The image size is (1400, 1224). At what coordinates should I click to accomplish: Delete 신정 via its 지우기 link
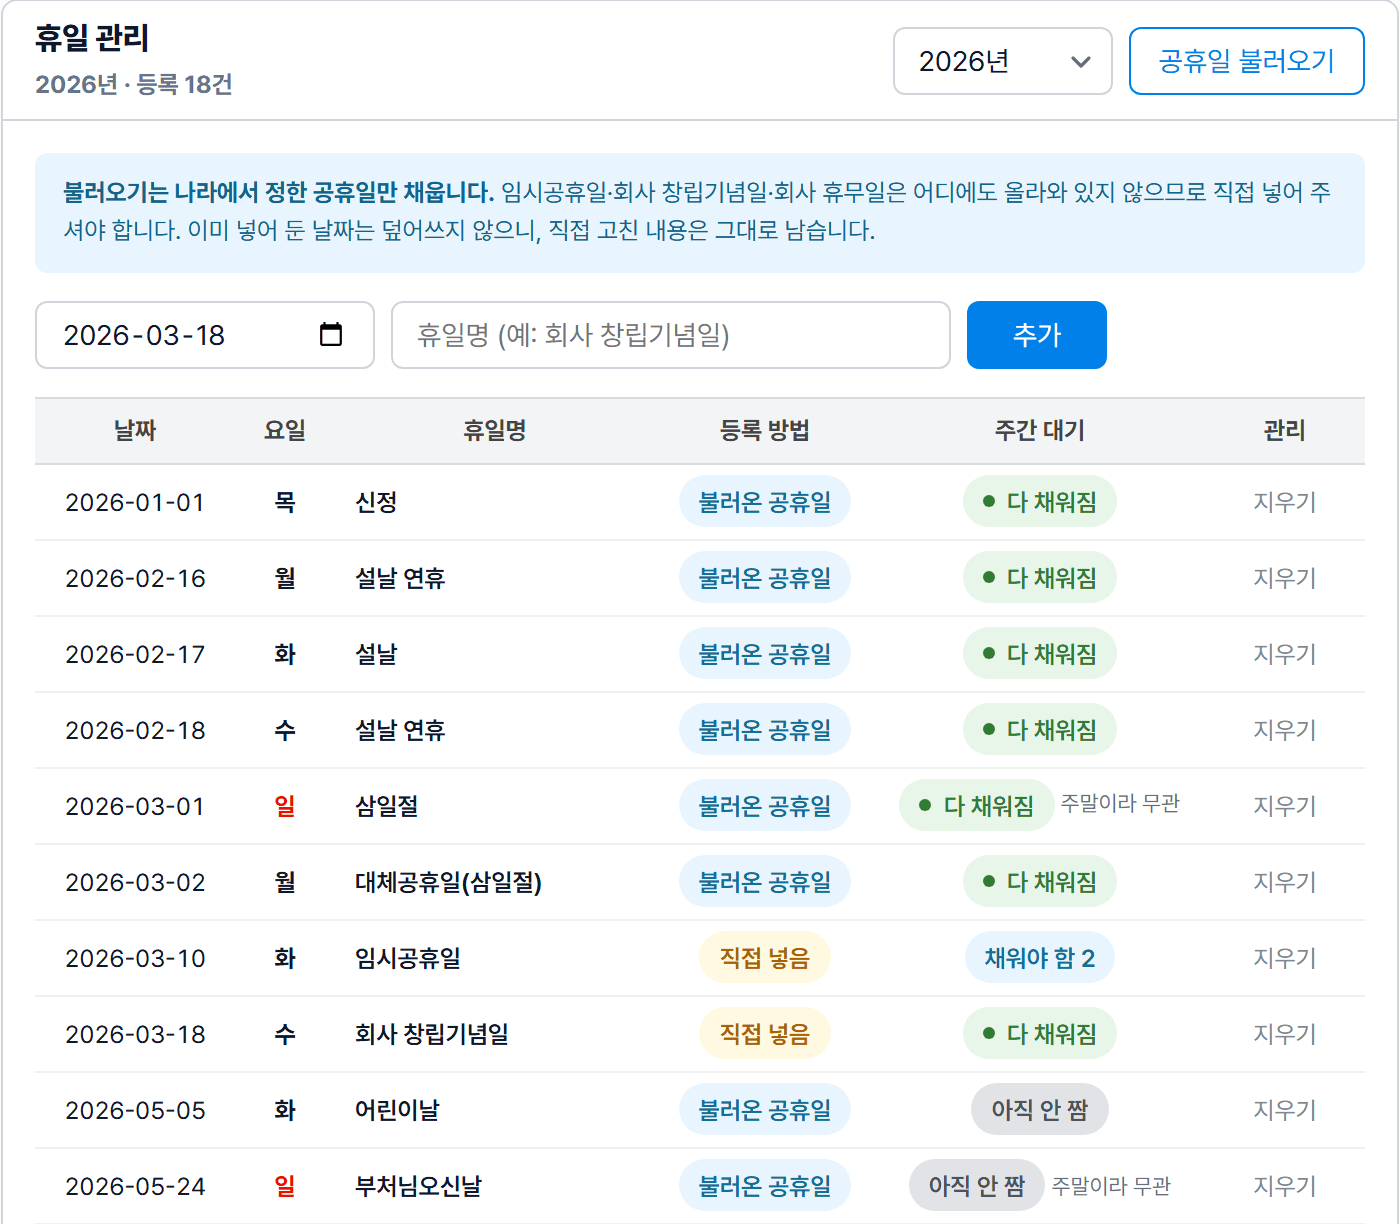pyautogui.click(x=1284, y=502)
